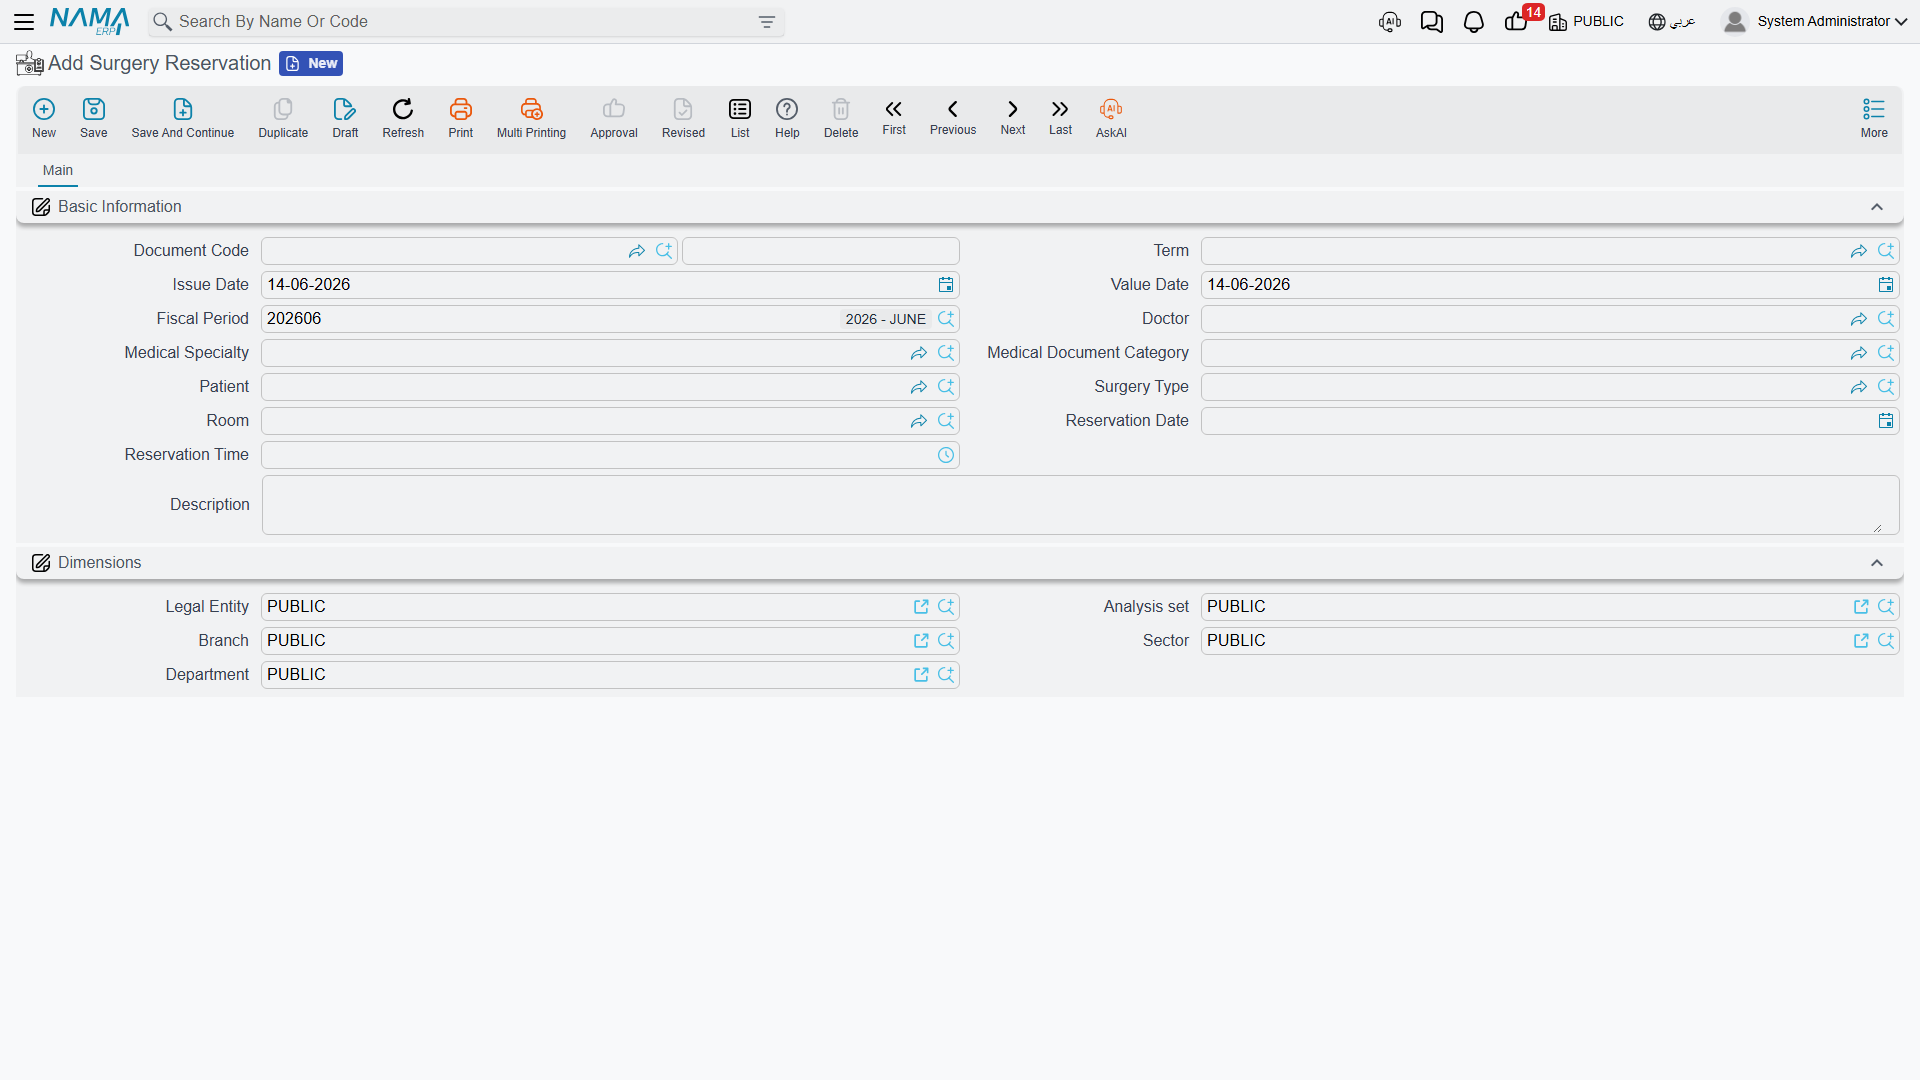The height and width of the screenshot is (1080, 1920).
Task: Click the PUBLIC company selector
Action: point(1587,21)
